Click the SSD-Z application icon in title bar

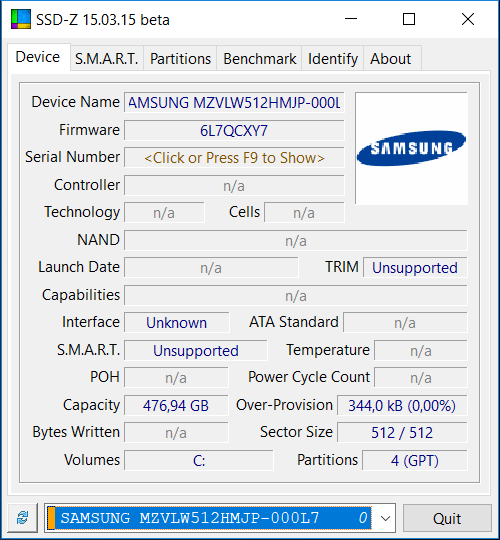[x=21, y=19]
